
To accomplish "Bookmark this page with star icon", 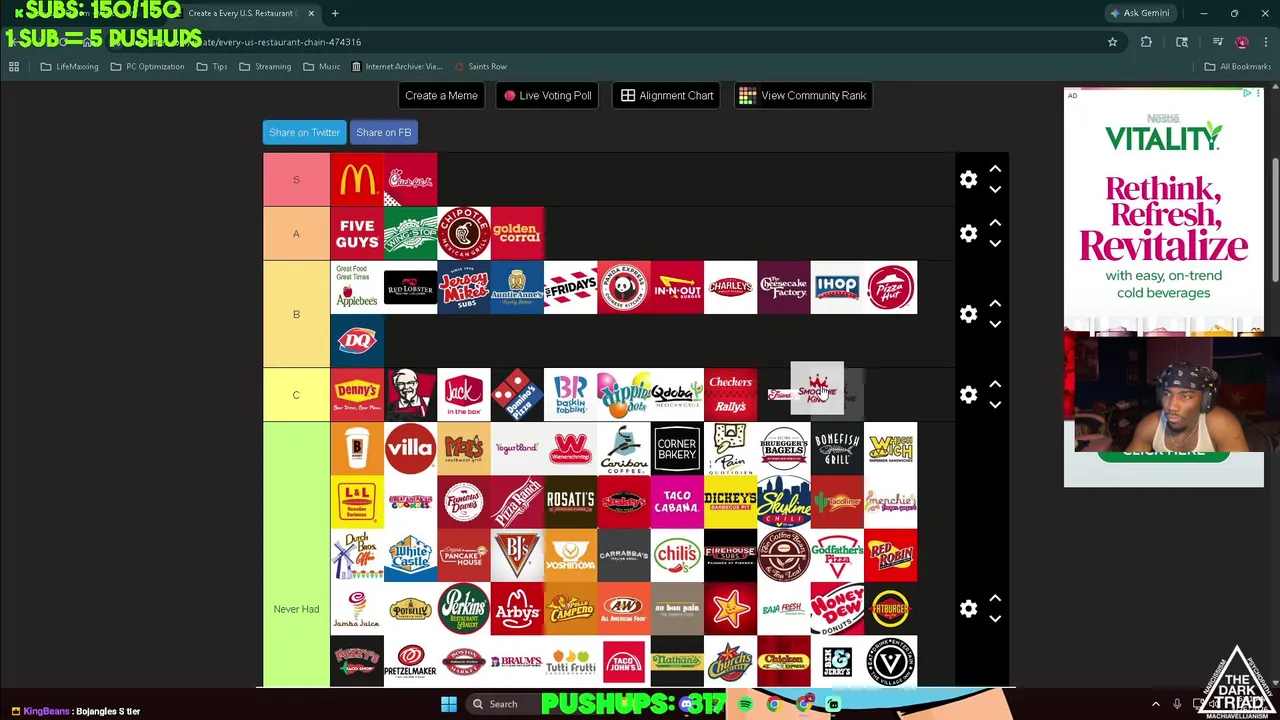I will click(1112, 42).
